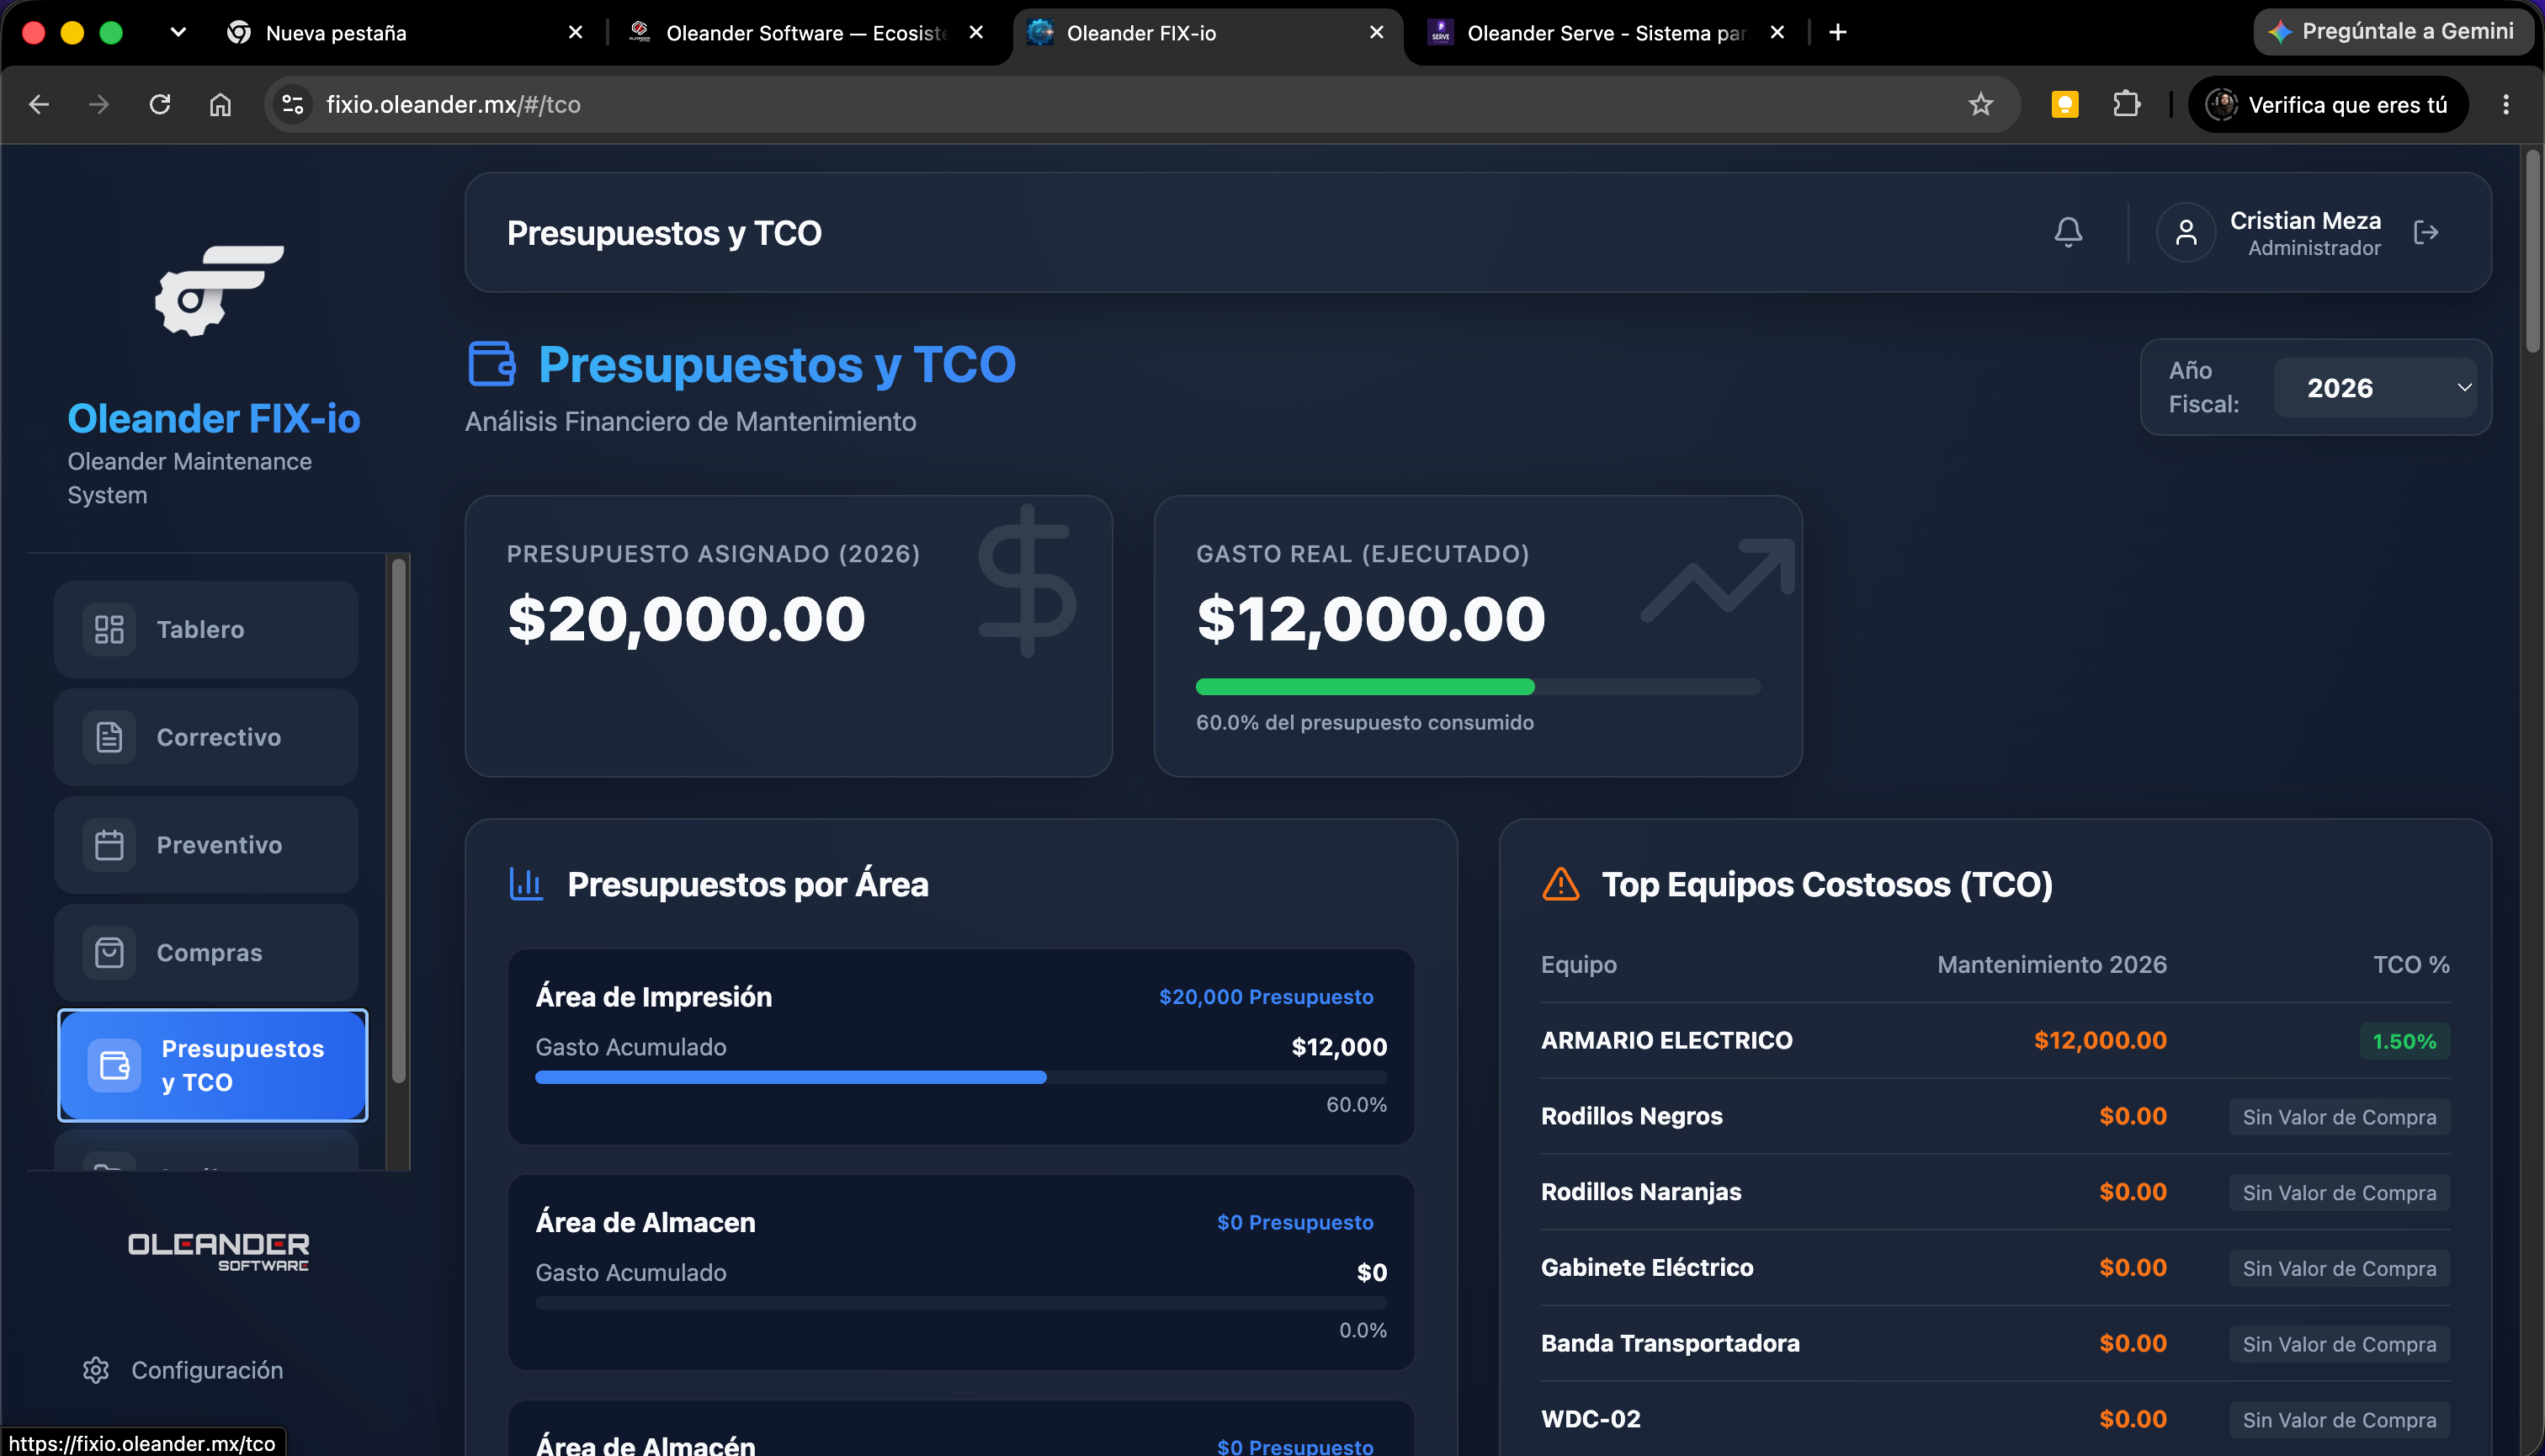This screenshot has height=1456, width=2545.
Task: Click the Verifica que eres tú button
Action: 2328,104
